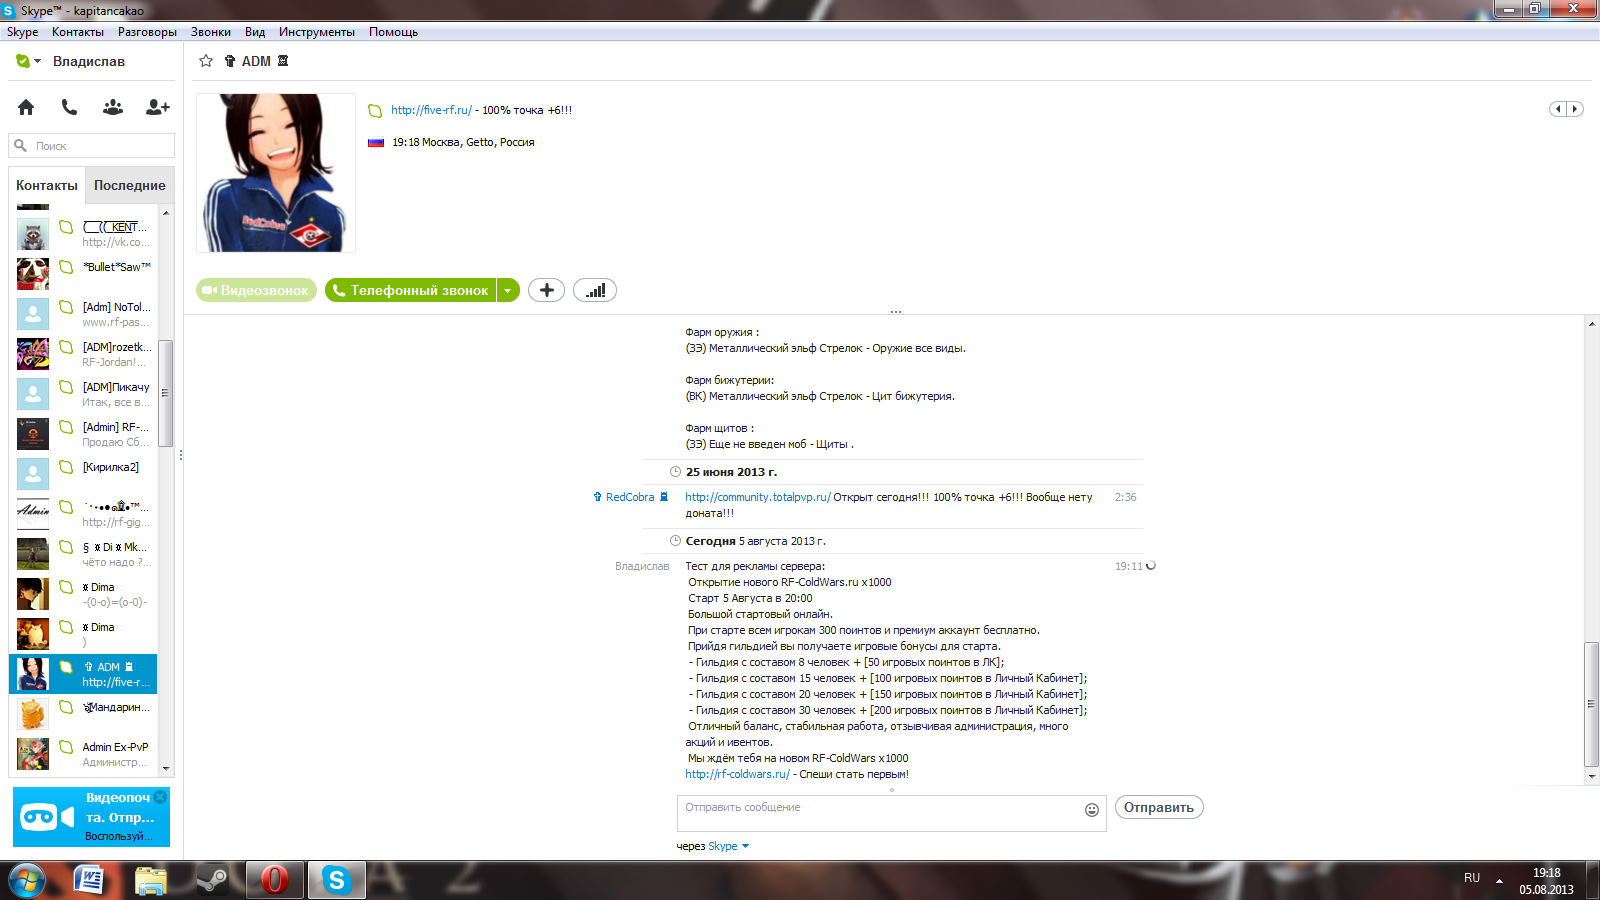Open Windows Explorer from the taskbar
Screen dimensions: 1600x900
pos(150,880)
